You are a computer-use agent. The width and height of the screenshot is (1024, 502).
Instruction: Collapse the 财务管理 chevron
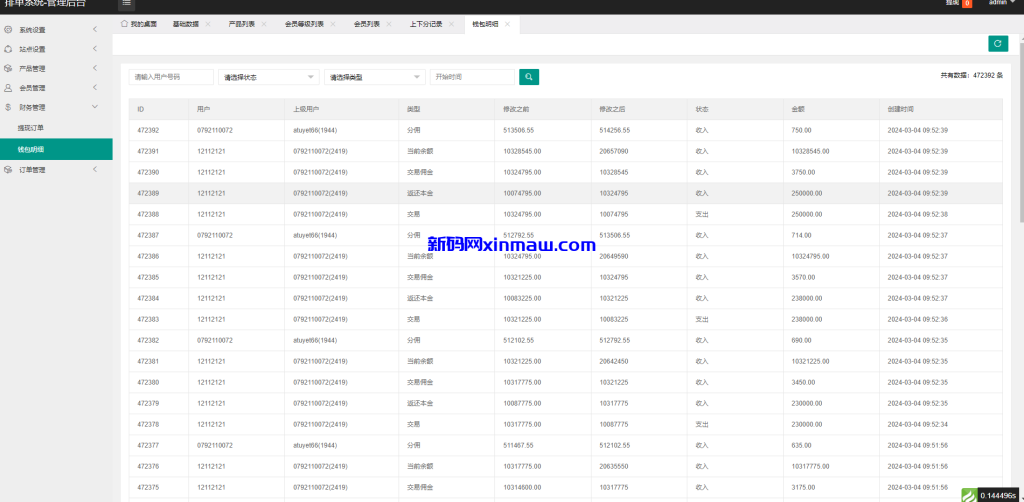click(95, 106)
